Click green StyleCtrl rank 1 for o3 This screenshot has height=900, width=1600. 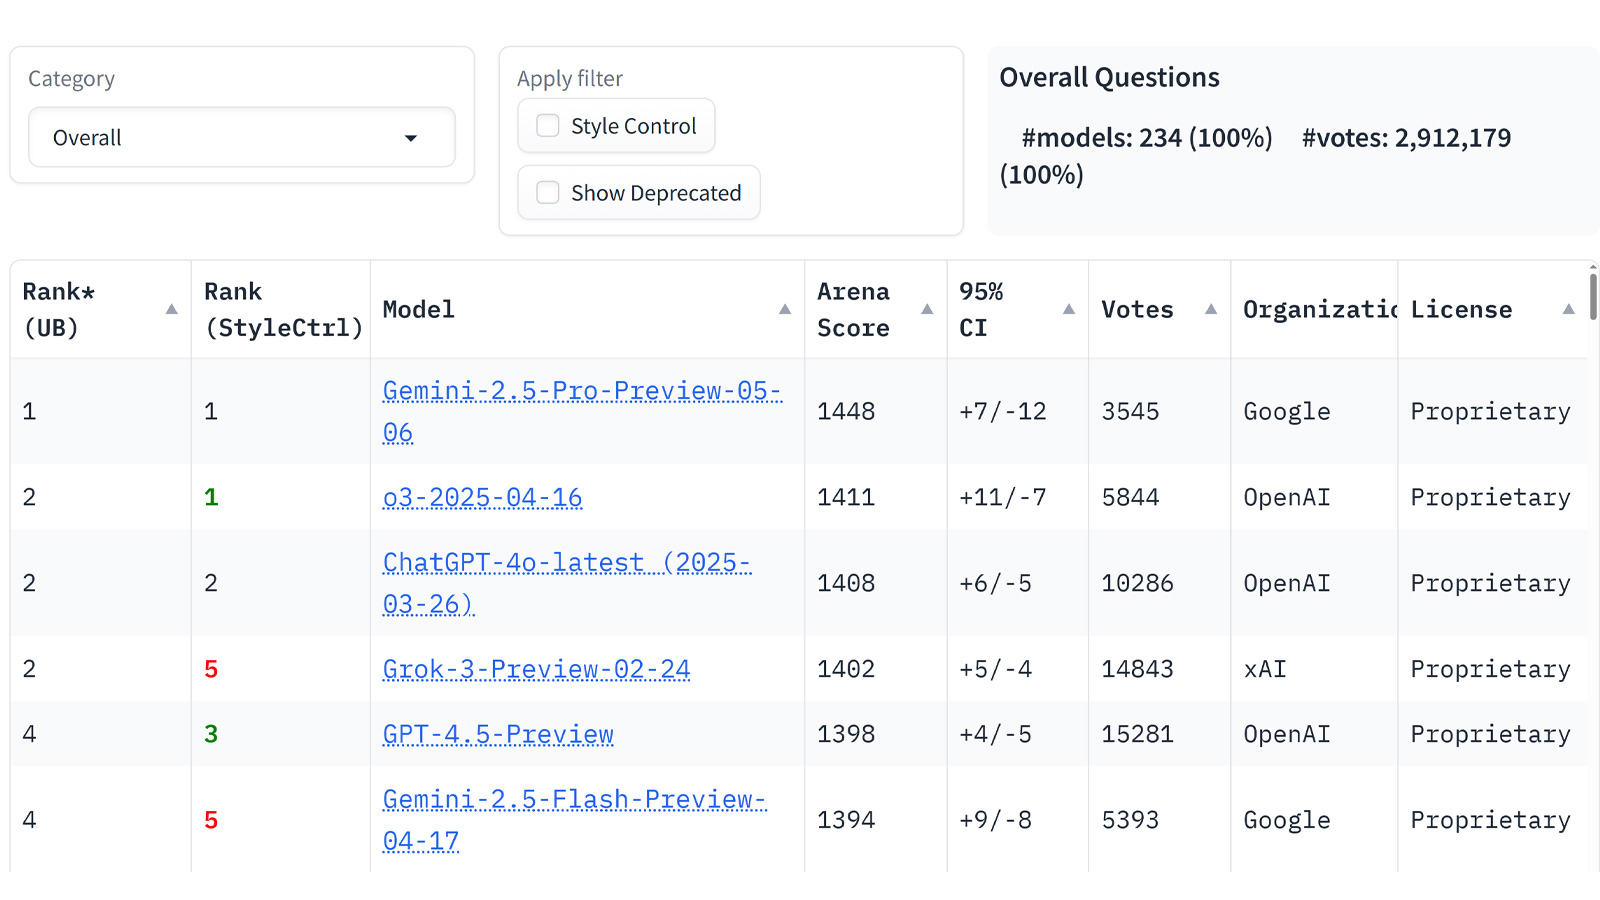coord(211,497)
